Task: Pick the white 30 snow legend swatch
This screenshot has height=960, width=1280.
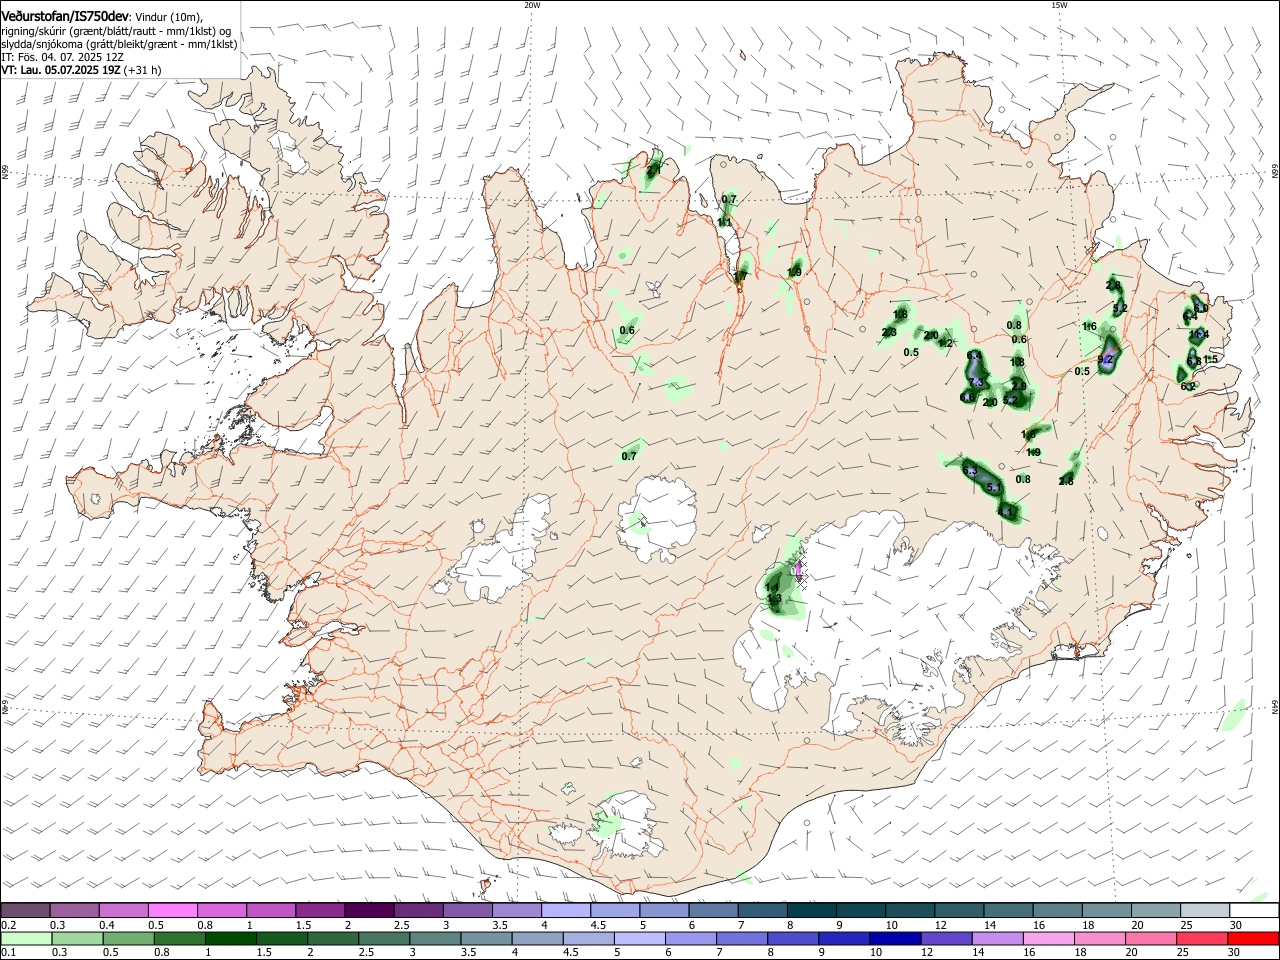Action: pyautogui.click(x=1253, y=909)
